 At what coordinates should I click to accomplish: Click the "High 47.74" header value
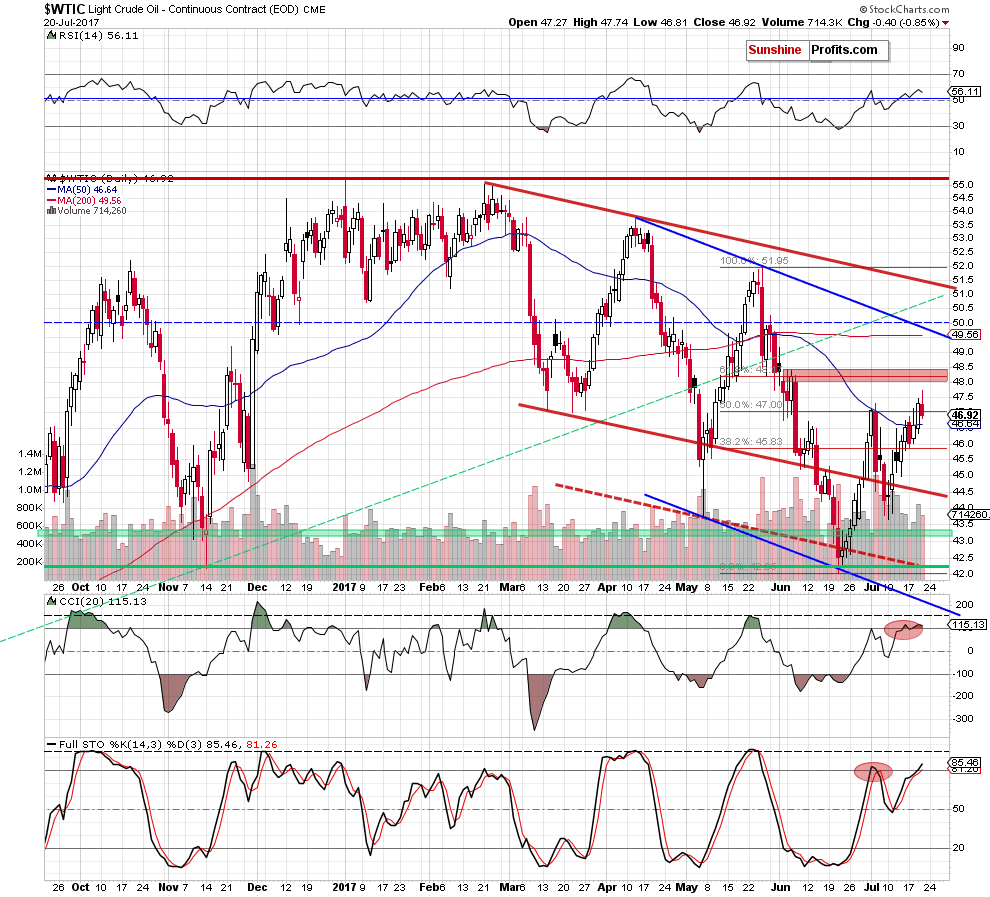coord(600,22)
